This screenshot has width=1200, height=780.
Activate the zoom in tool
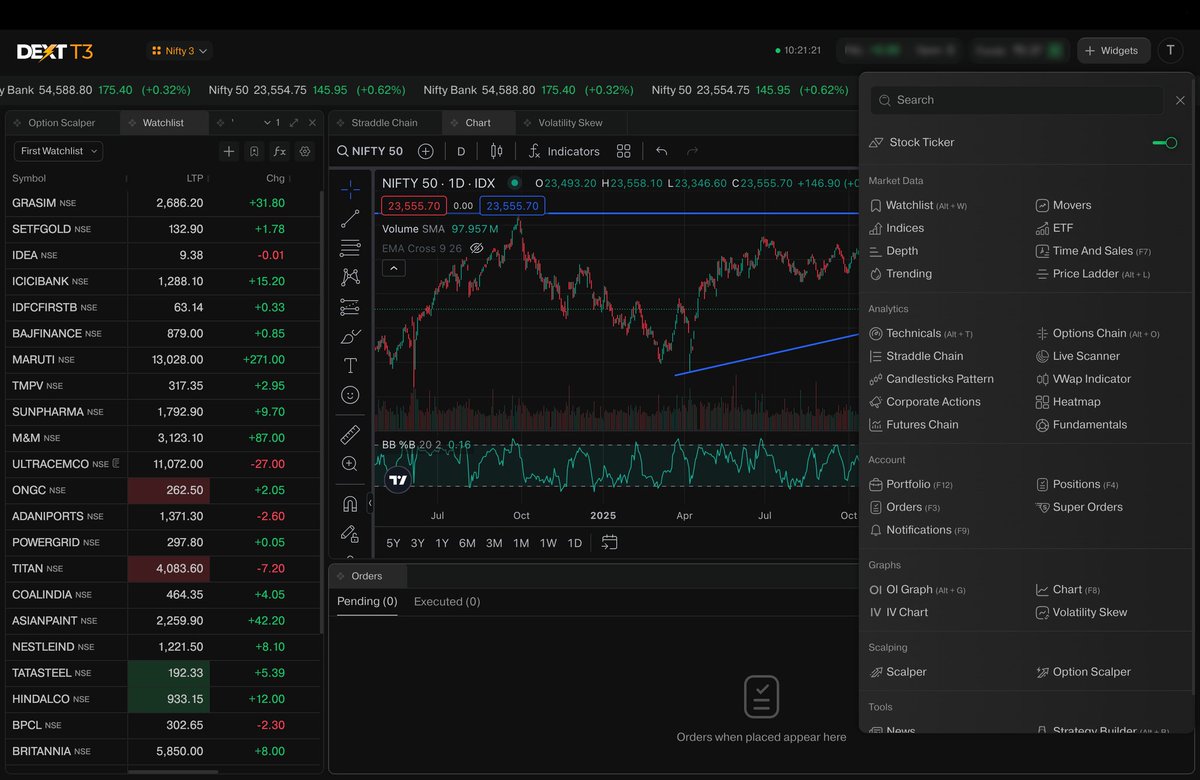coord(350,464)
